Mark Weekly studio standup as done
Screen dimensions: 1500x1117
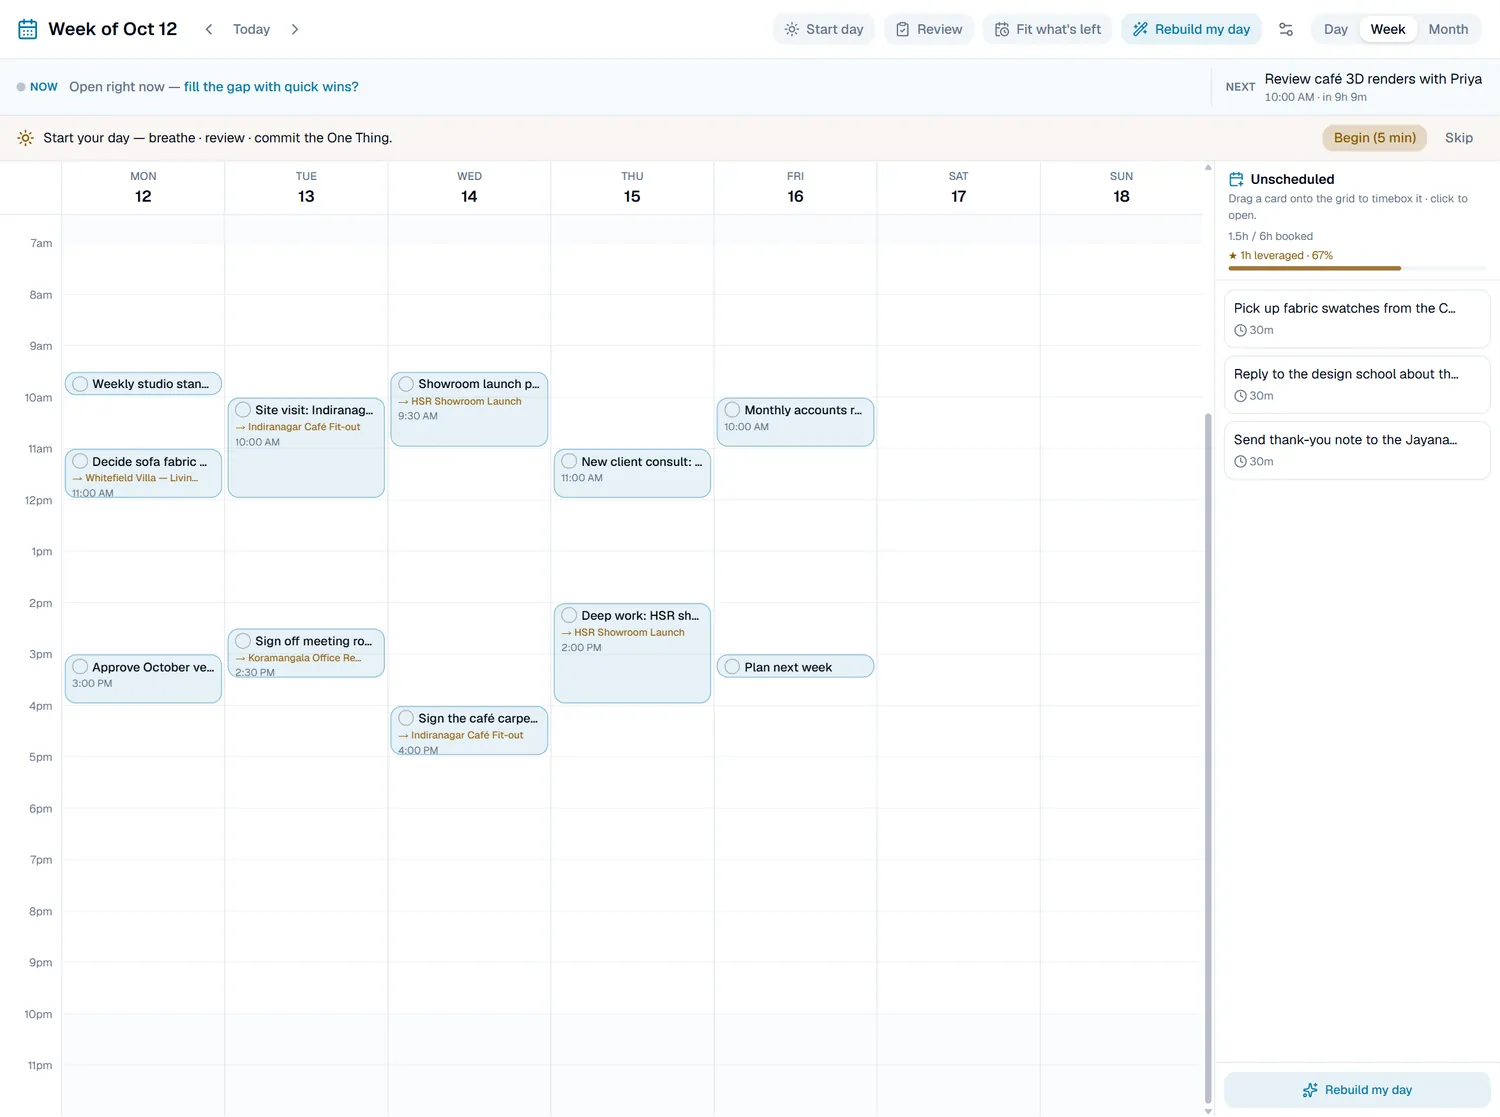(80, 384)
